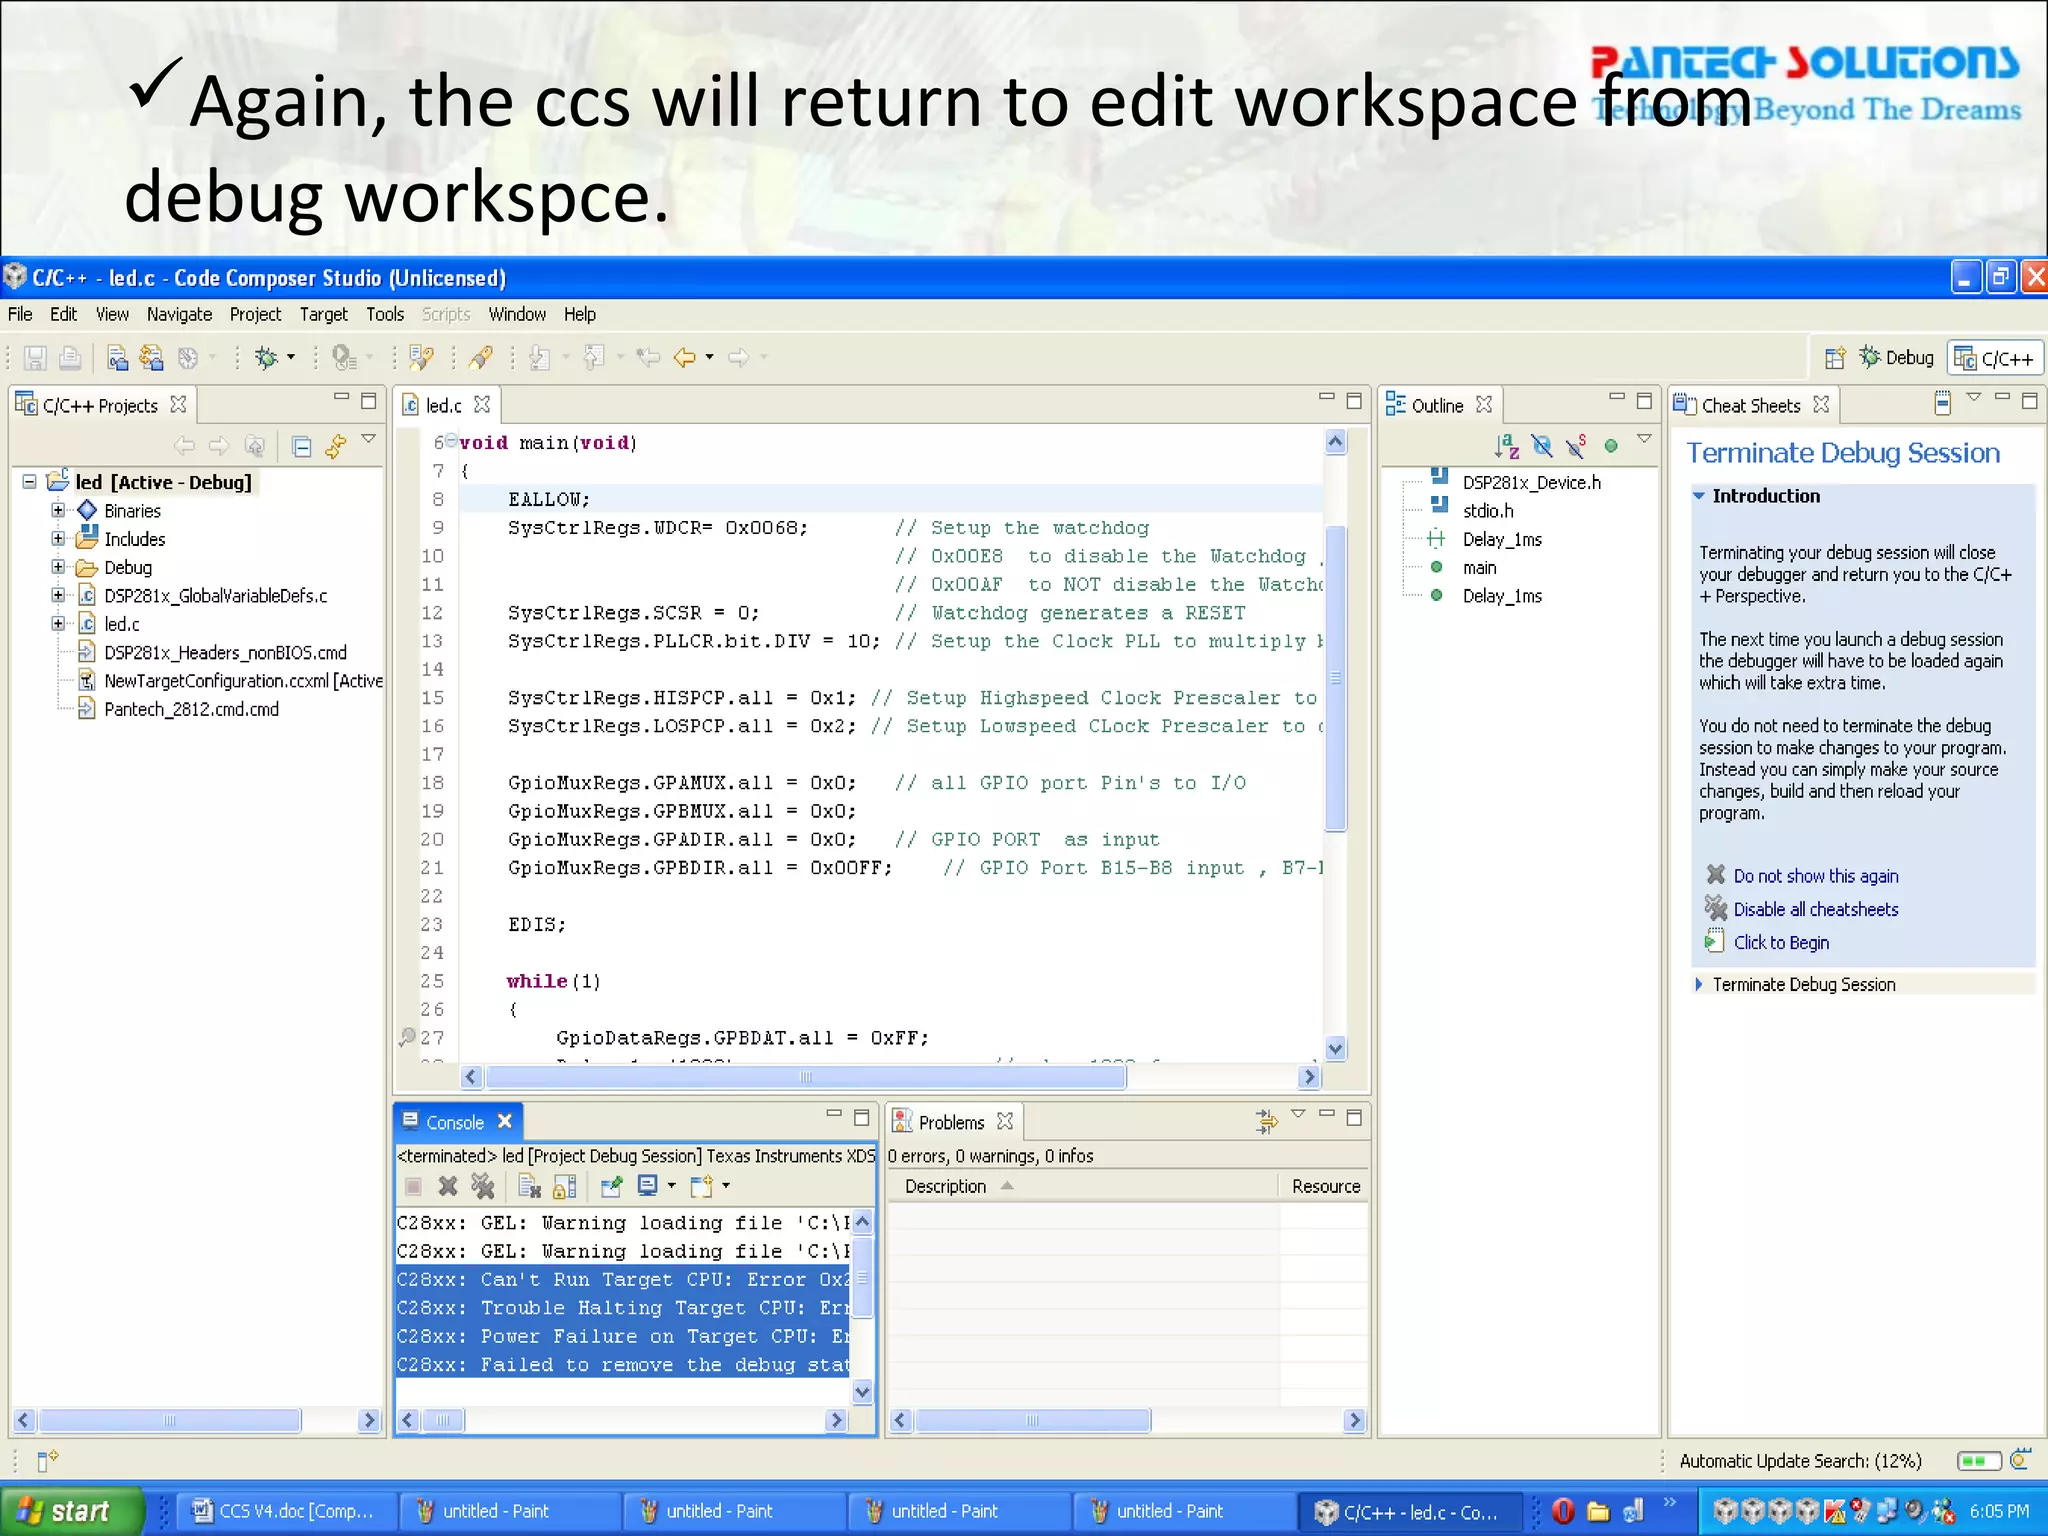Click Console vertical scrollbar thumb
The height and width of the screenshot is (1536, 2048).
click(x=862, y=1278)
